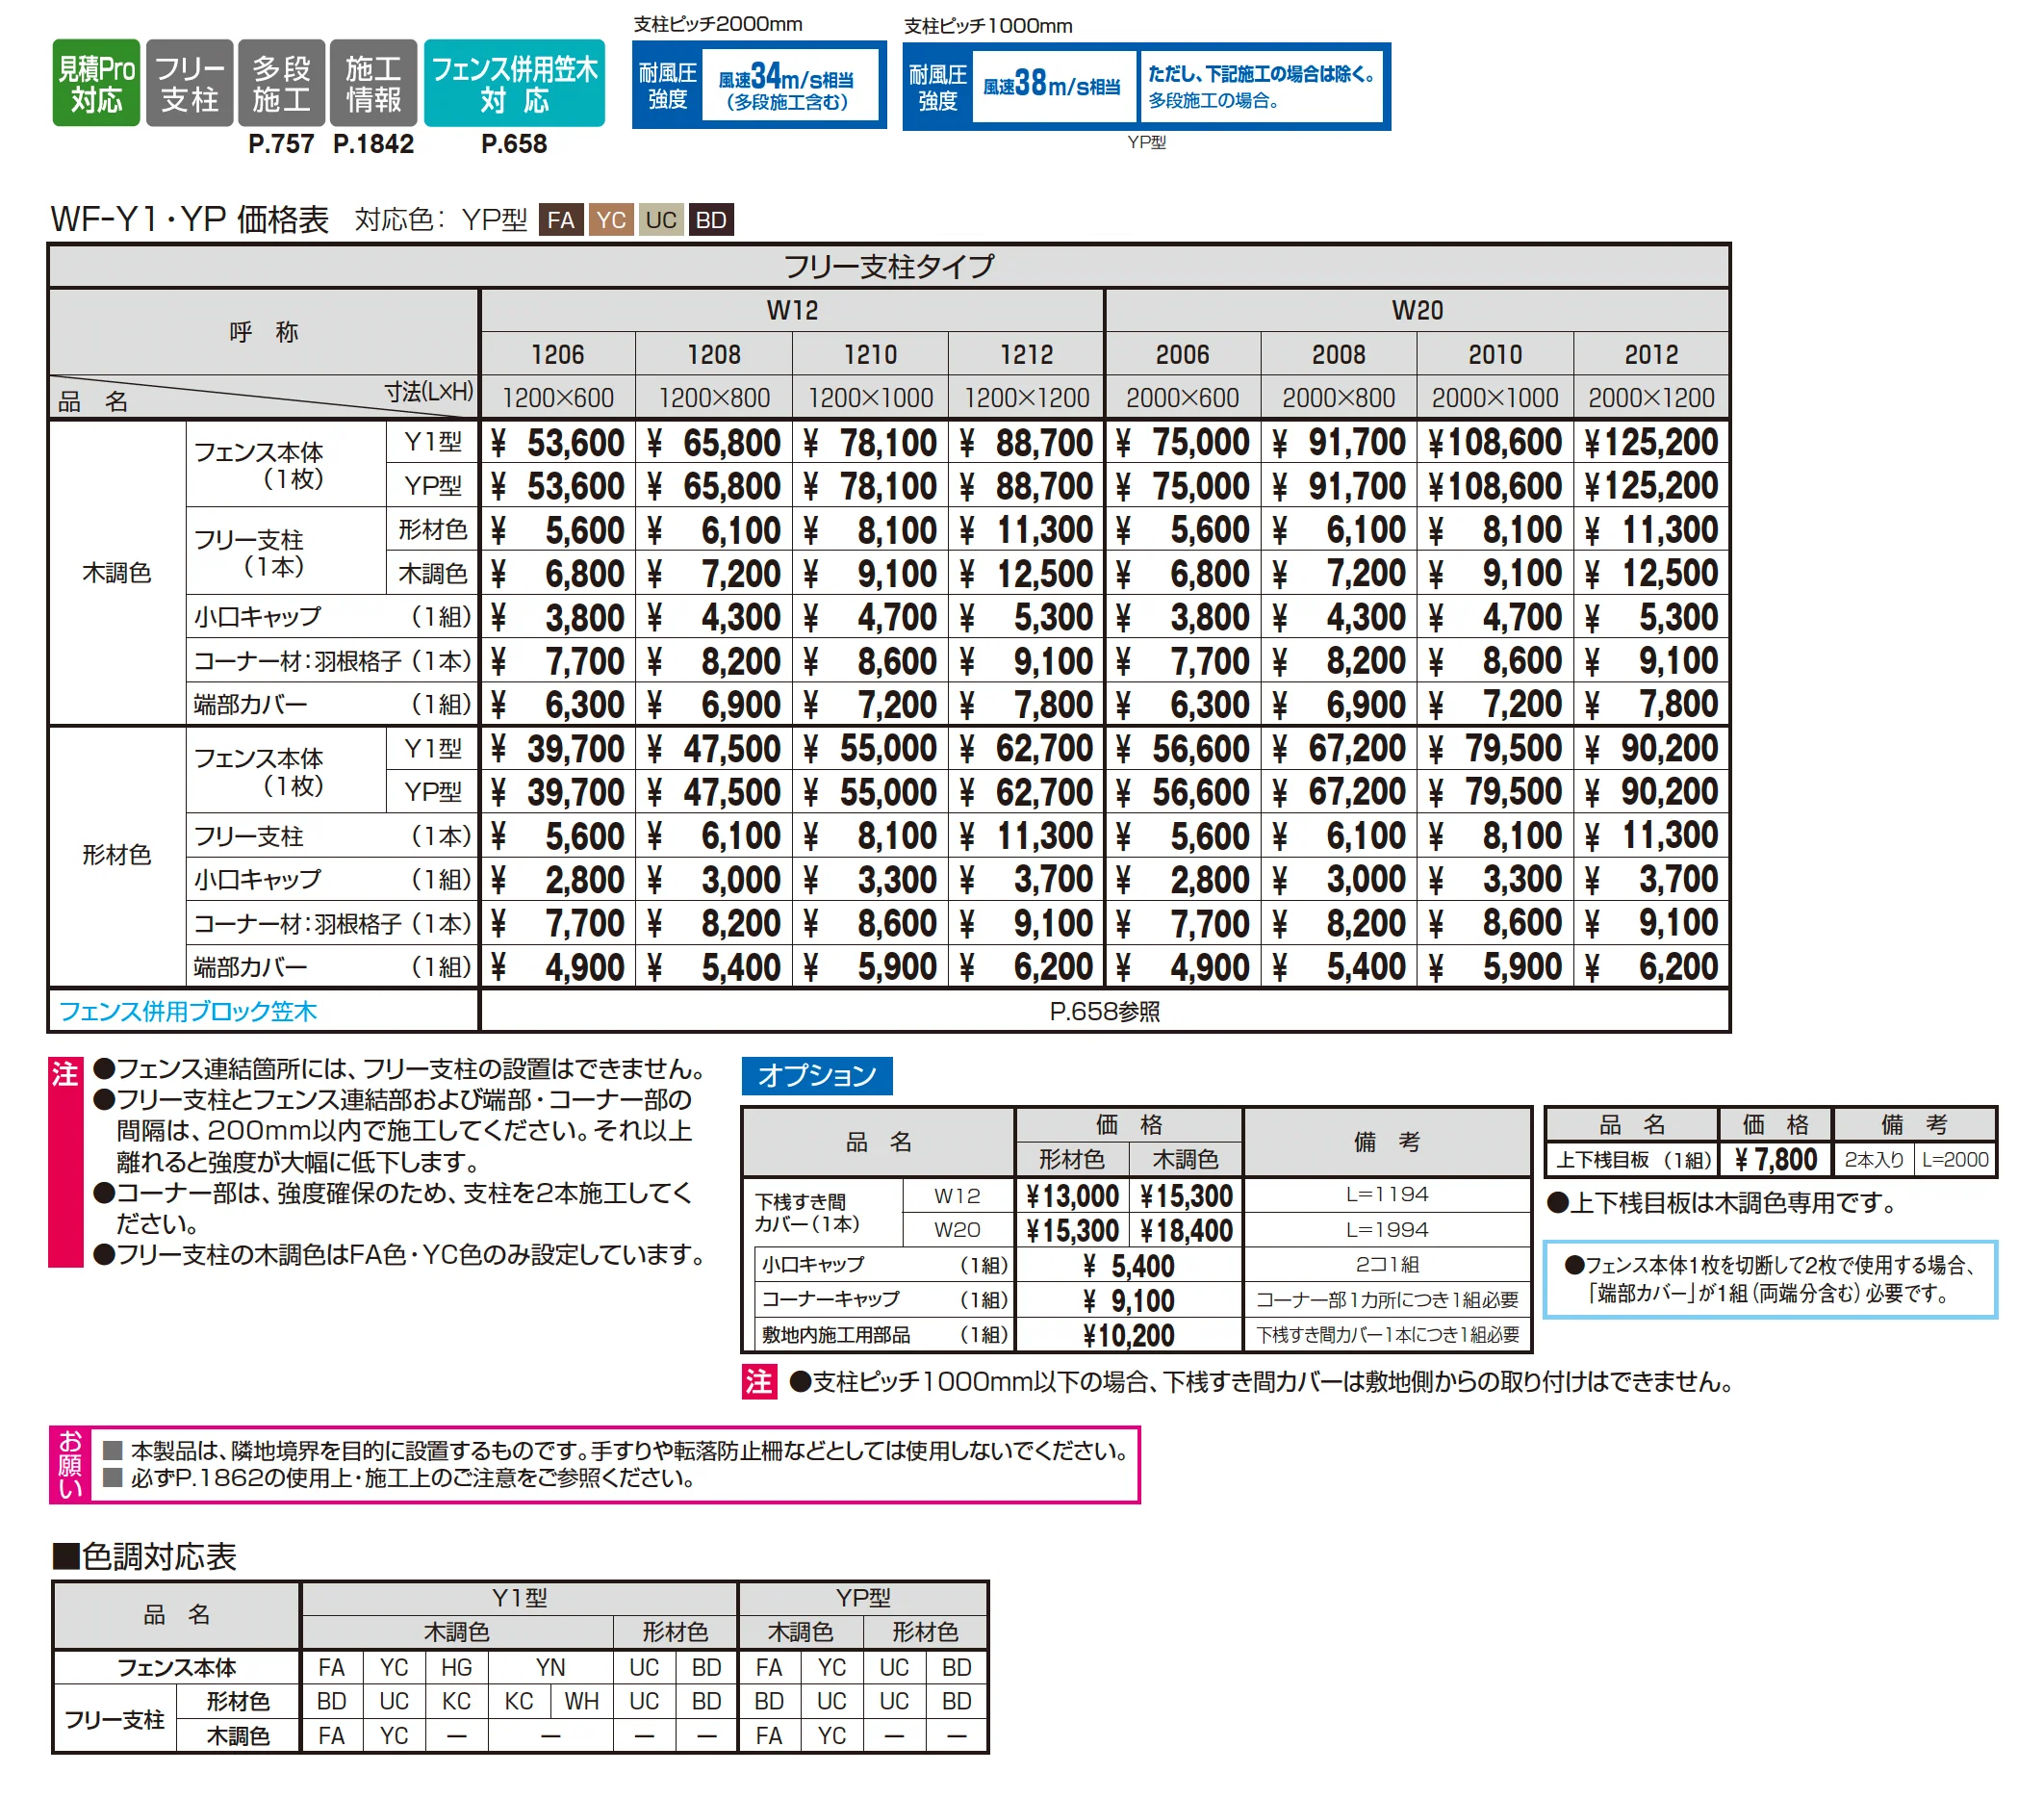
Task: Click the 色調対応表 heading
Action: point(145,1556)
